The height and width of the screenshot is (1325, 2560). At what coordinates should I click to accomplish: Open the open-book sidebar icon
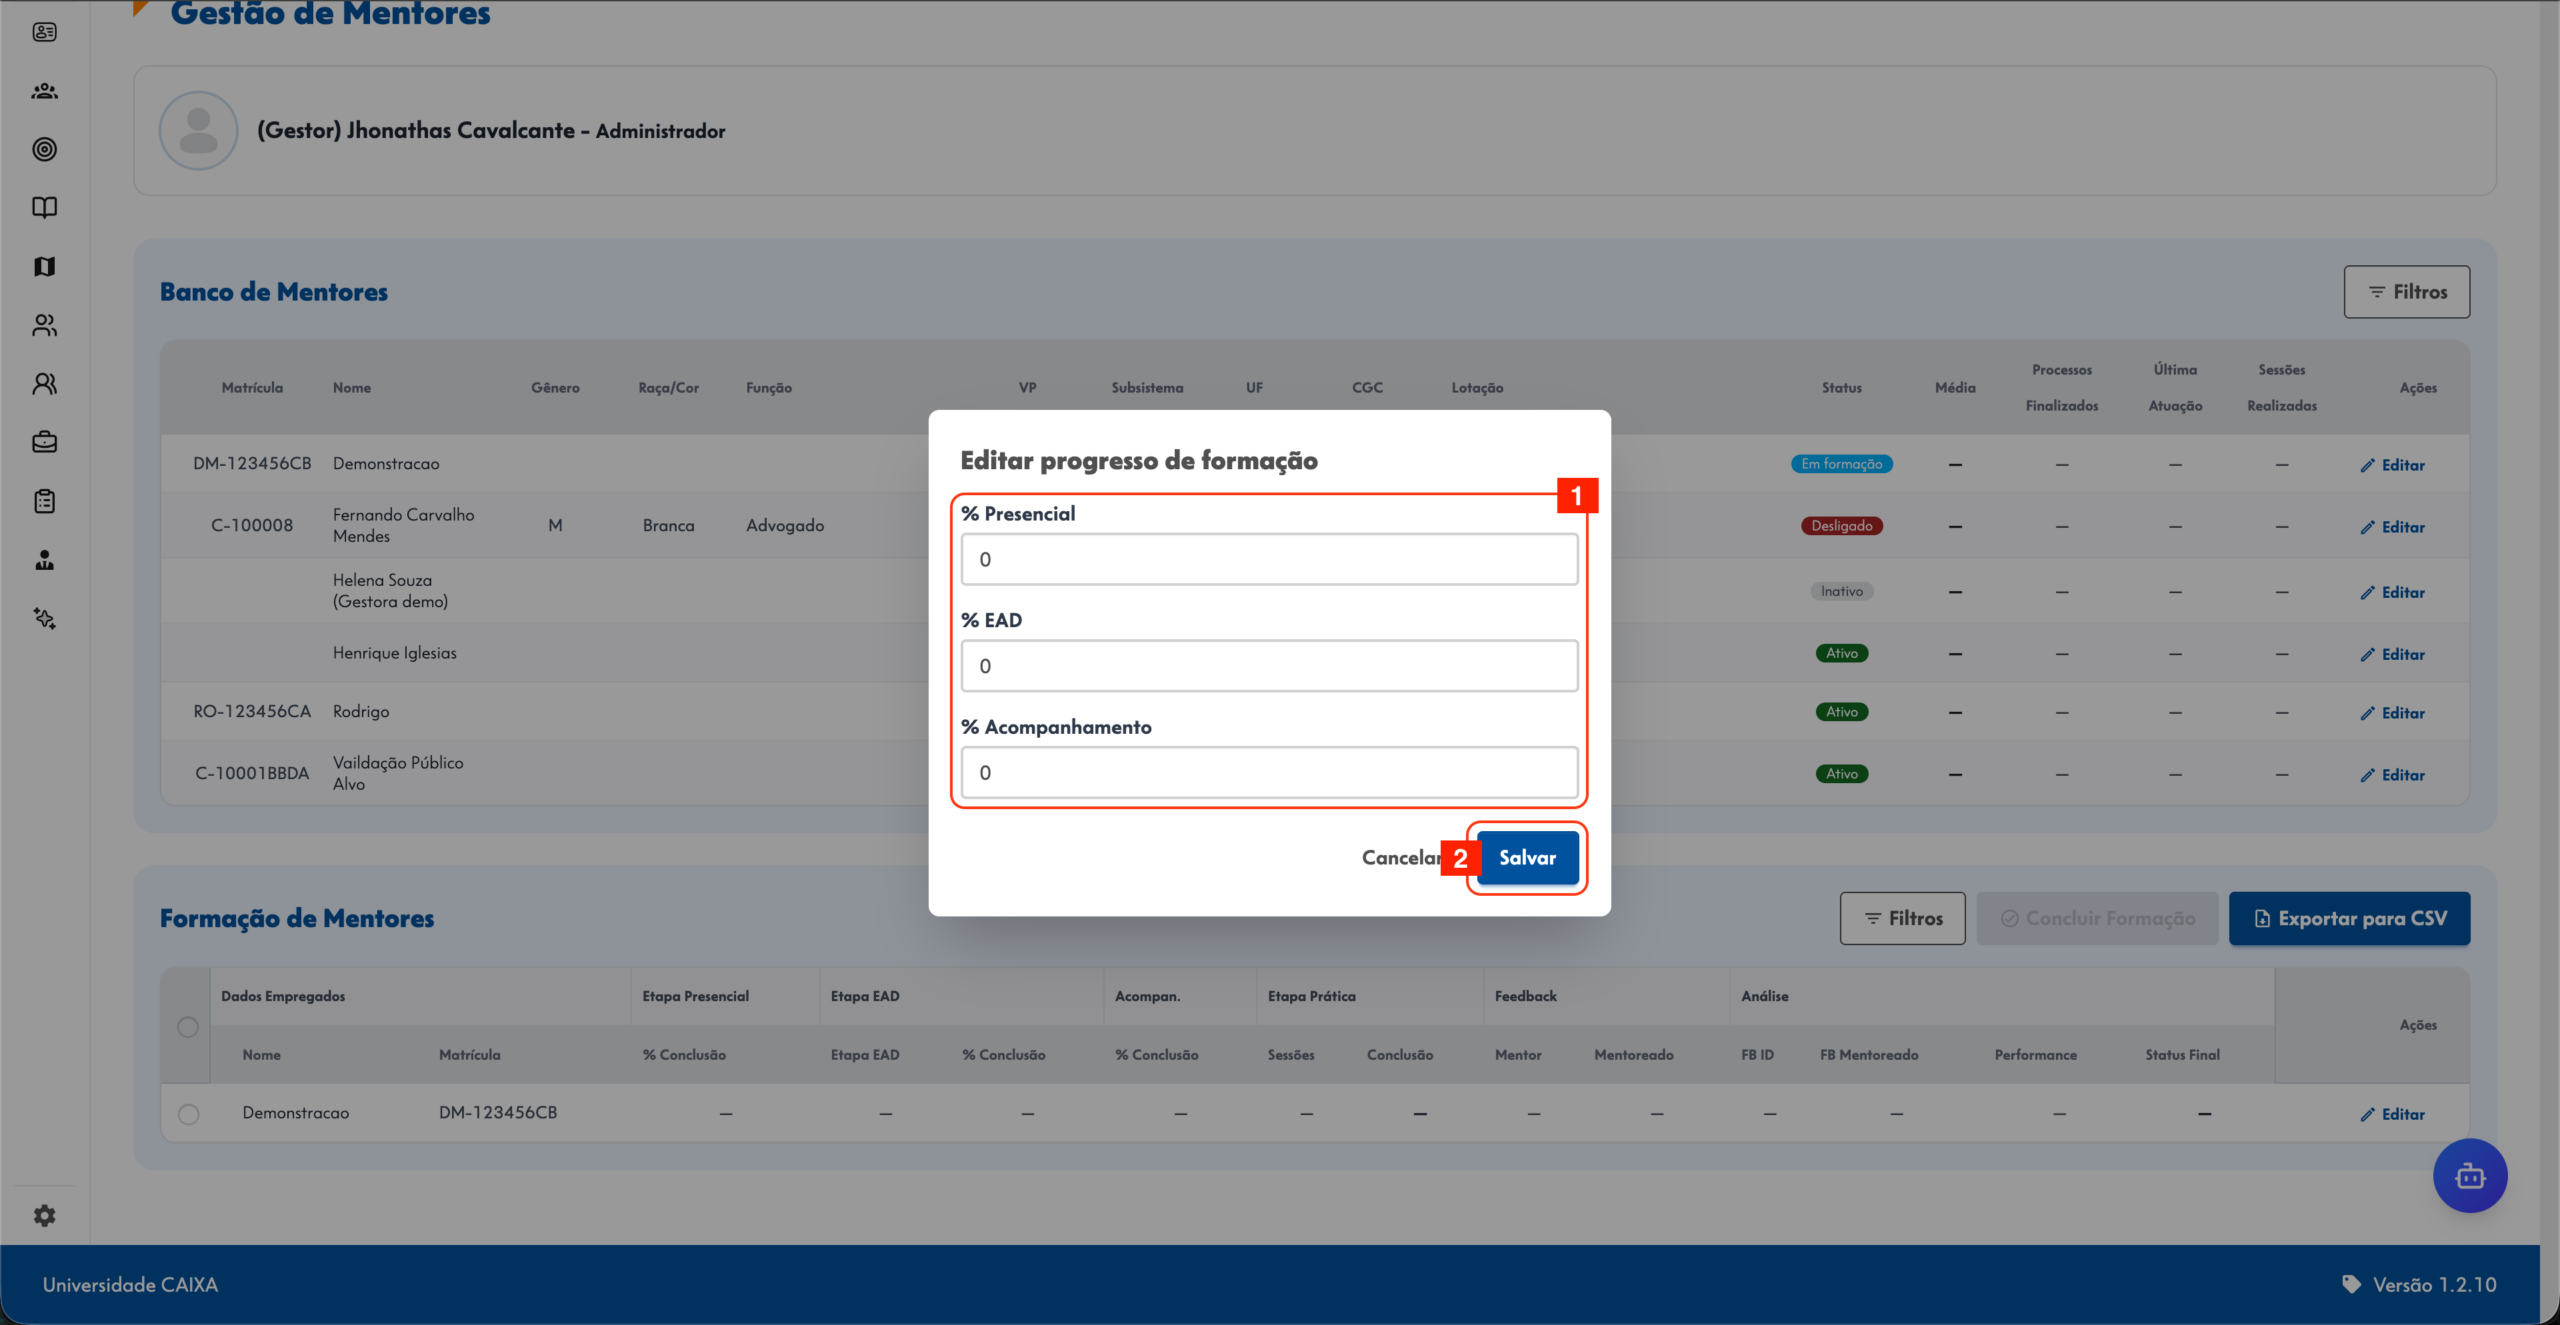[44, 208]
